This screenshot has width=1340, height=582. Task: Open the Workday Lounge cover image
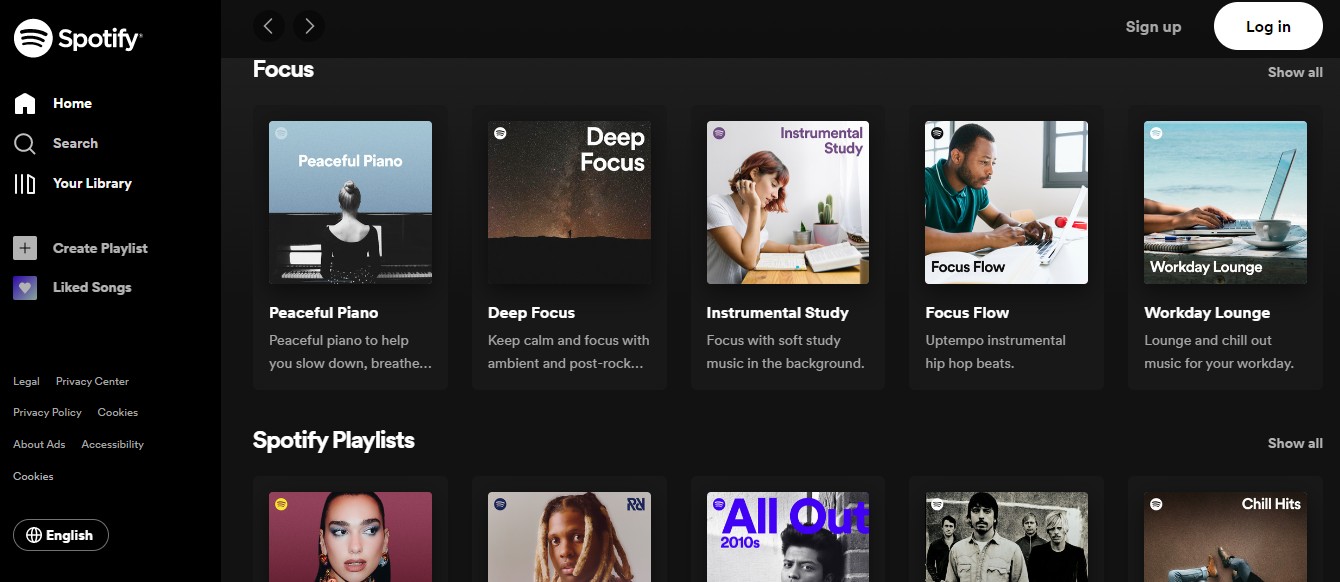pyautogui.click(x=1225, y=203)
